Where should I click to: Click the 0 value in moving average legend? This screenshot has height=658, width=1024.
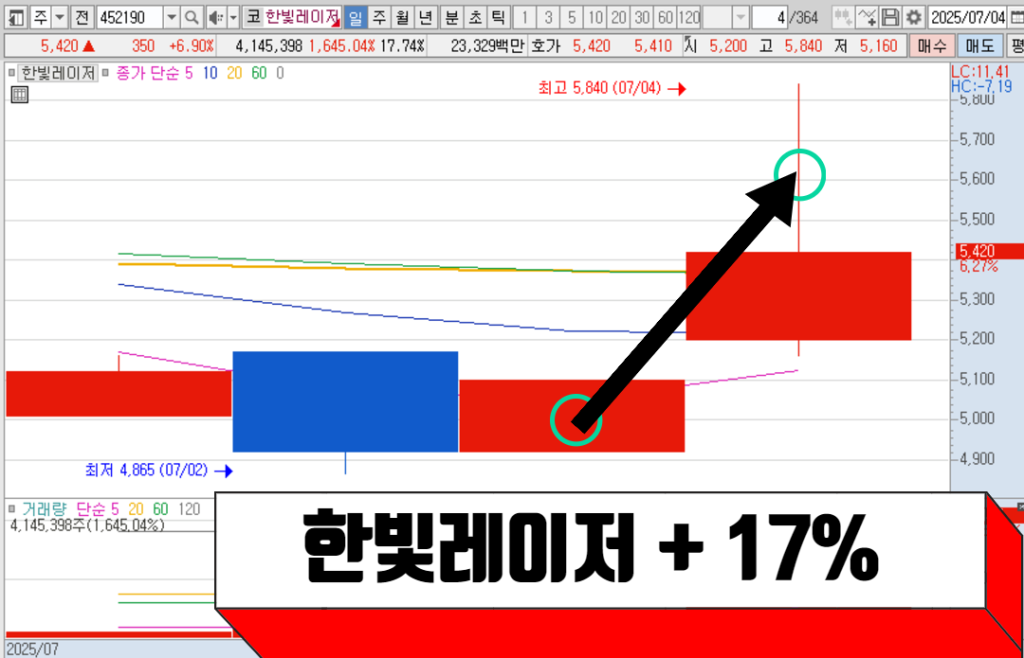tap(280, 72)
